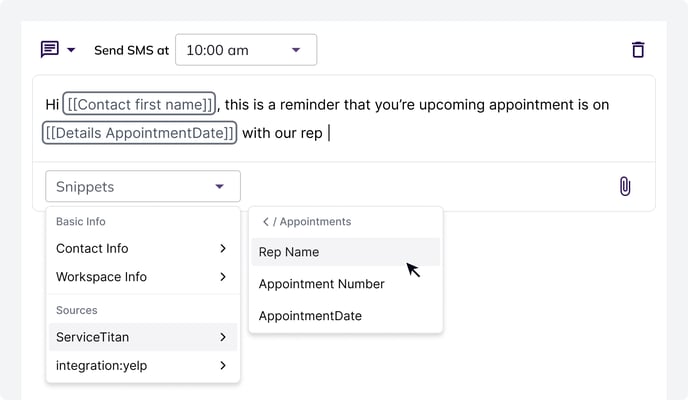
Task: Click the chevron beside Workspace Info
Action: (223, 276)
